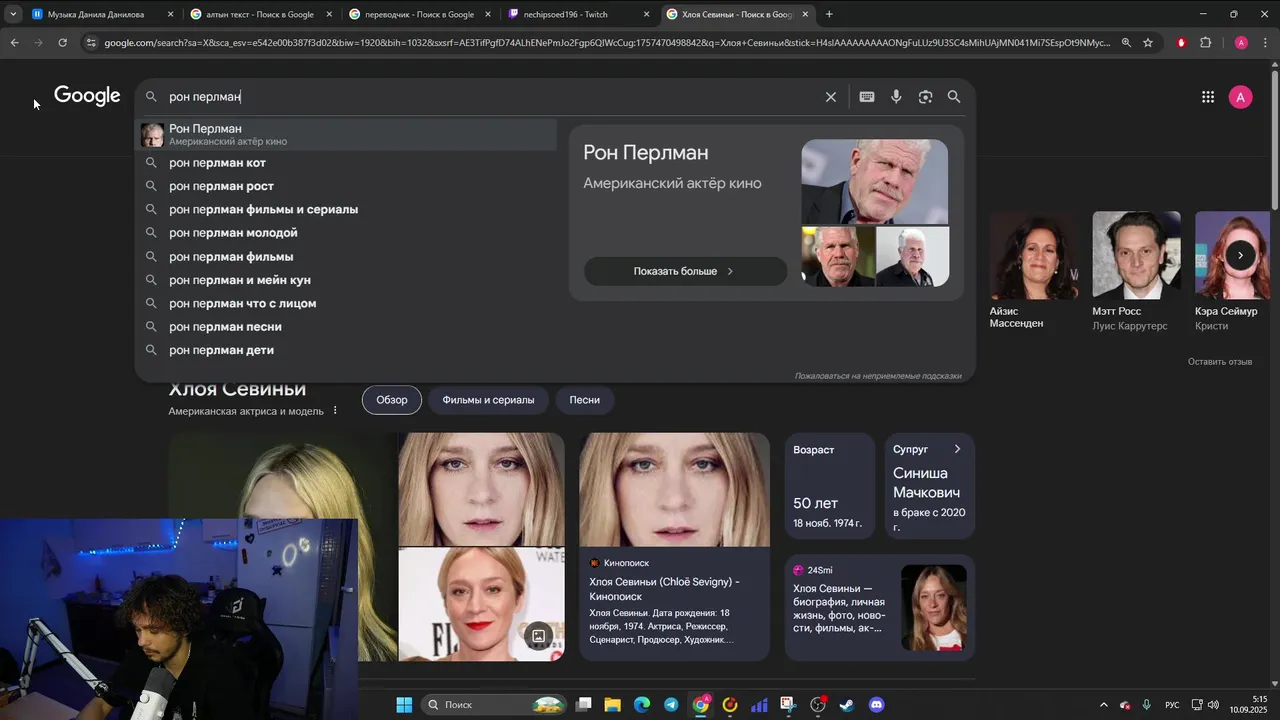
Task: Choose suggestion рон перлман фильмы
Action: pyautogui.click(x=346, y=257)
